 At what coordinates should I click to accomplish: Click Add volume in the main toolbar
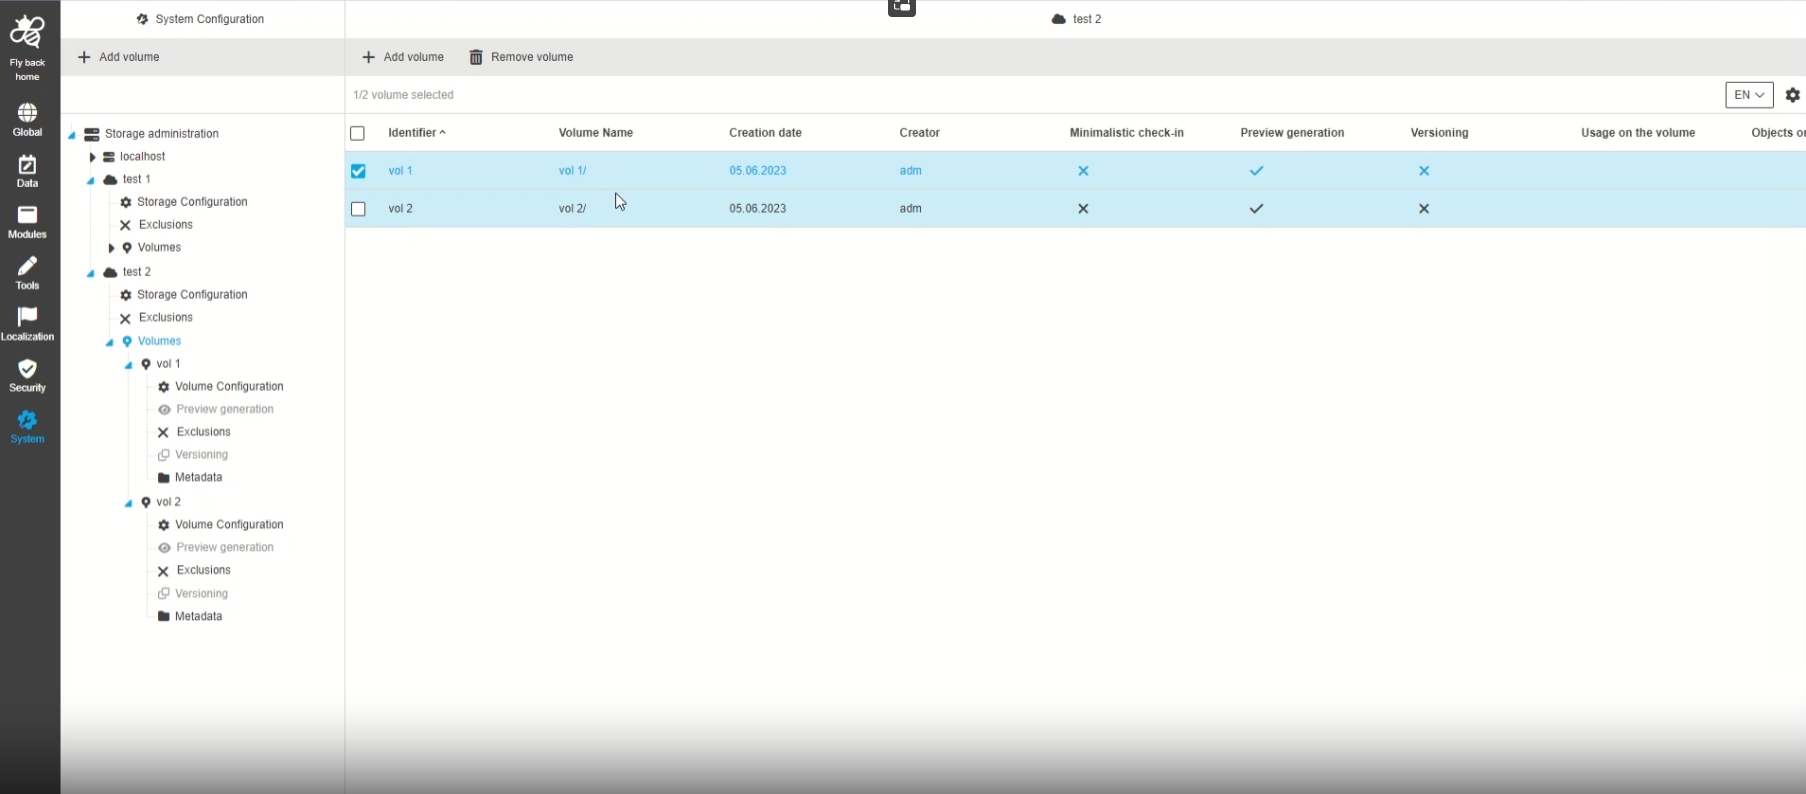403,57
